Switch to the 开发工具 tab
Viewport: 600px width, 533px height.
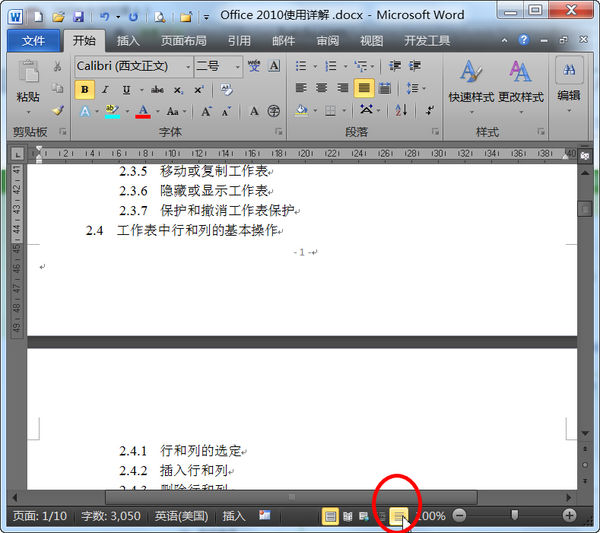(427, 41)
